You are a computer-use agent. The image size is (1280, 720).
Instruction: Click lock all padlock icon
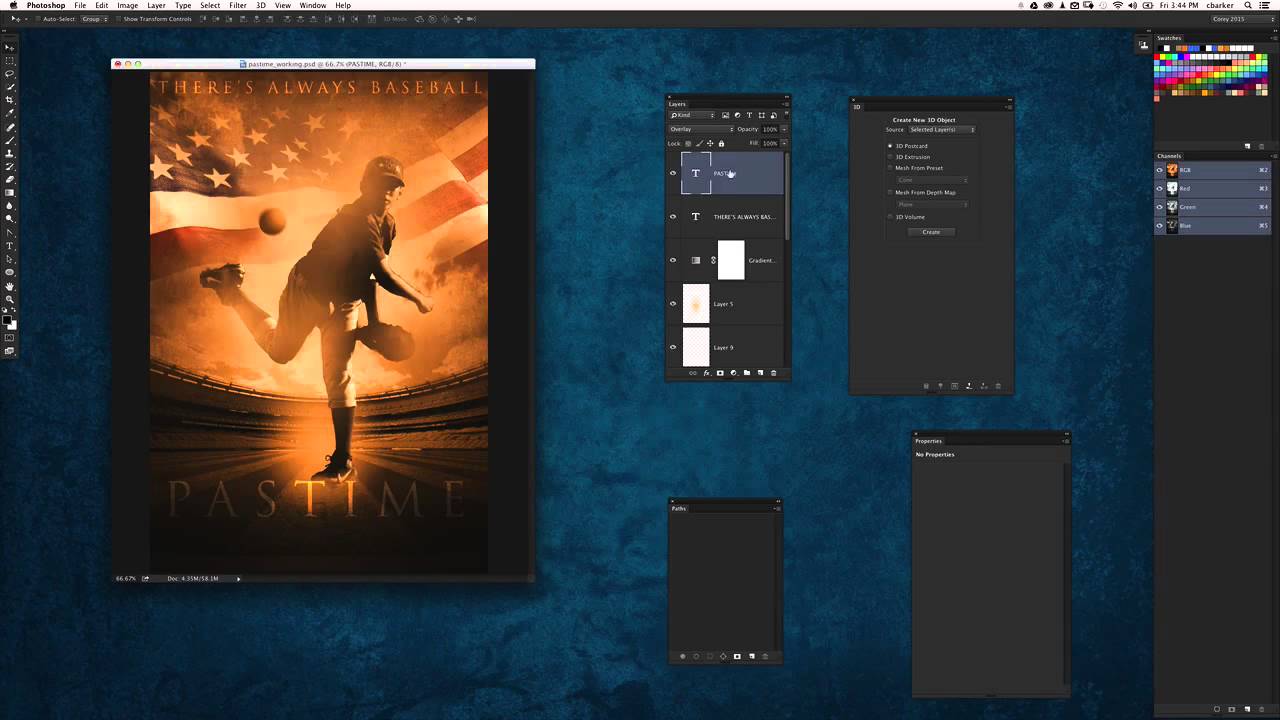(x=721, y=143)
